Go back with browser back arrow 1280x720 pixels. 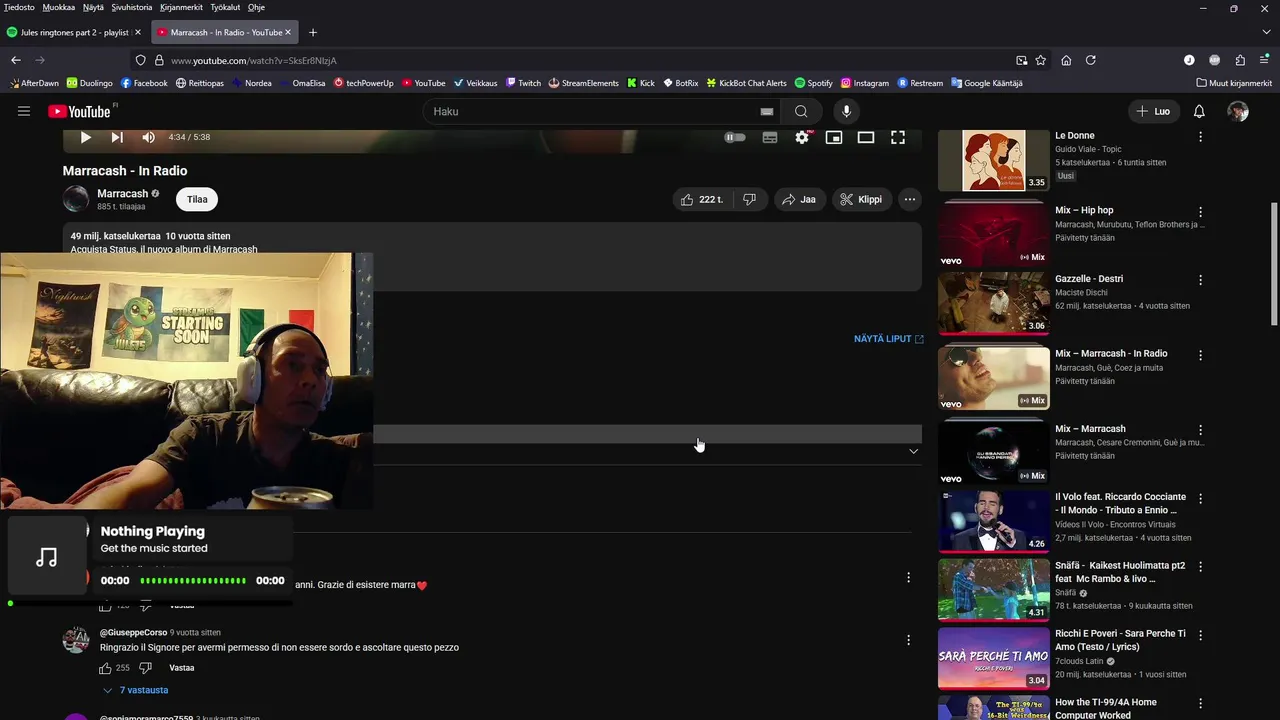16,60
